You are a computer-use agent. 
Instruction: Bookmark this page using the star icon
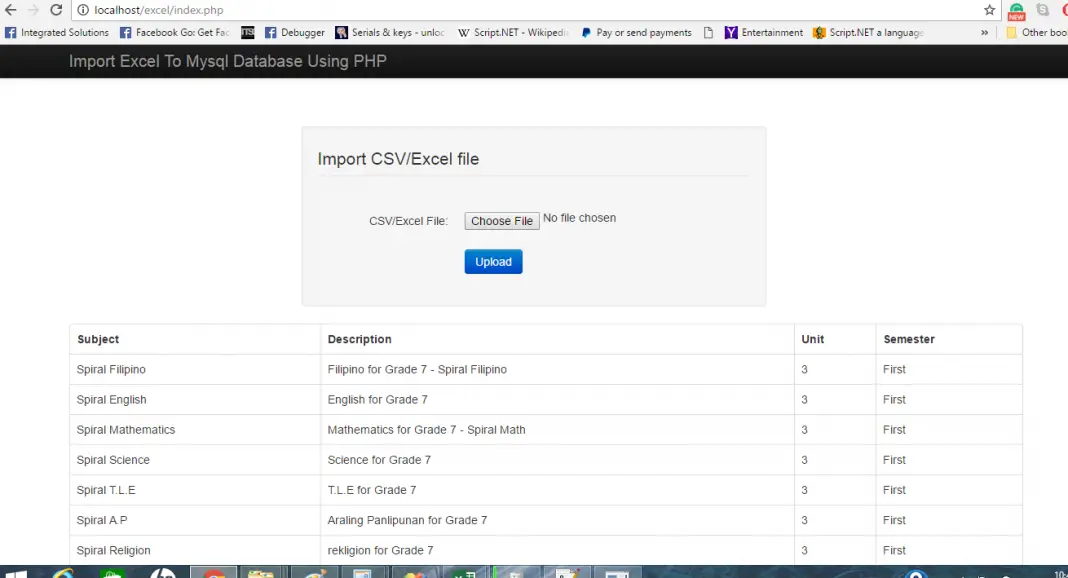tap(989, 10)
